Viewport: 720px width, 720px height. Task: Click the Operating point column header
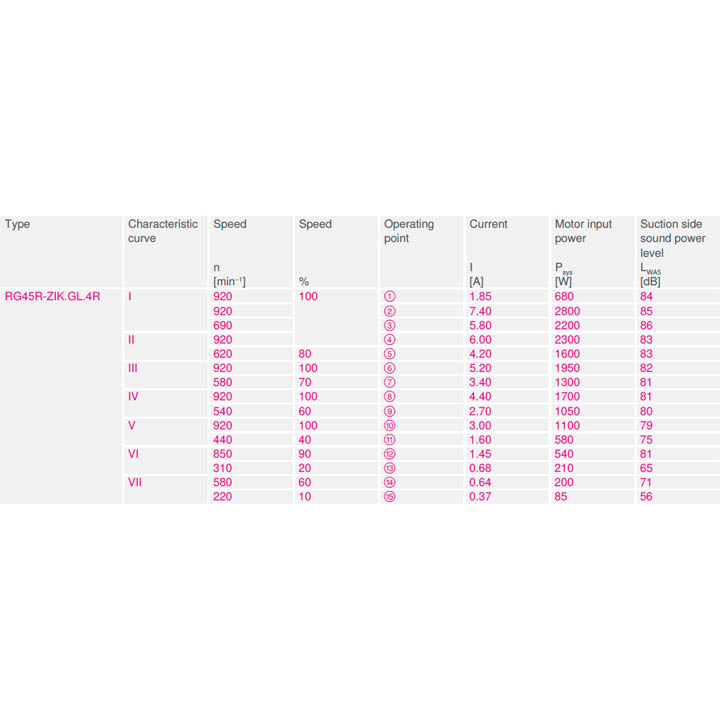click(x=409, y=231)
